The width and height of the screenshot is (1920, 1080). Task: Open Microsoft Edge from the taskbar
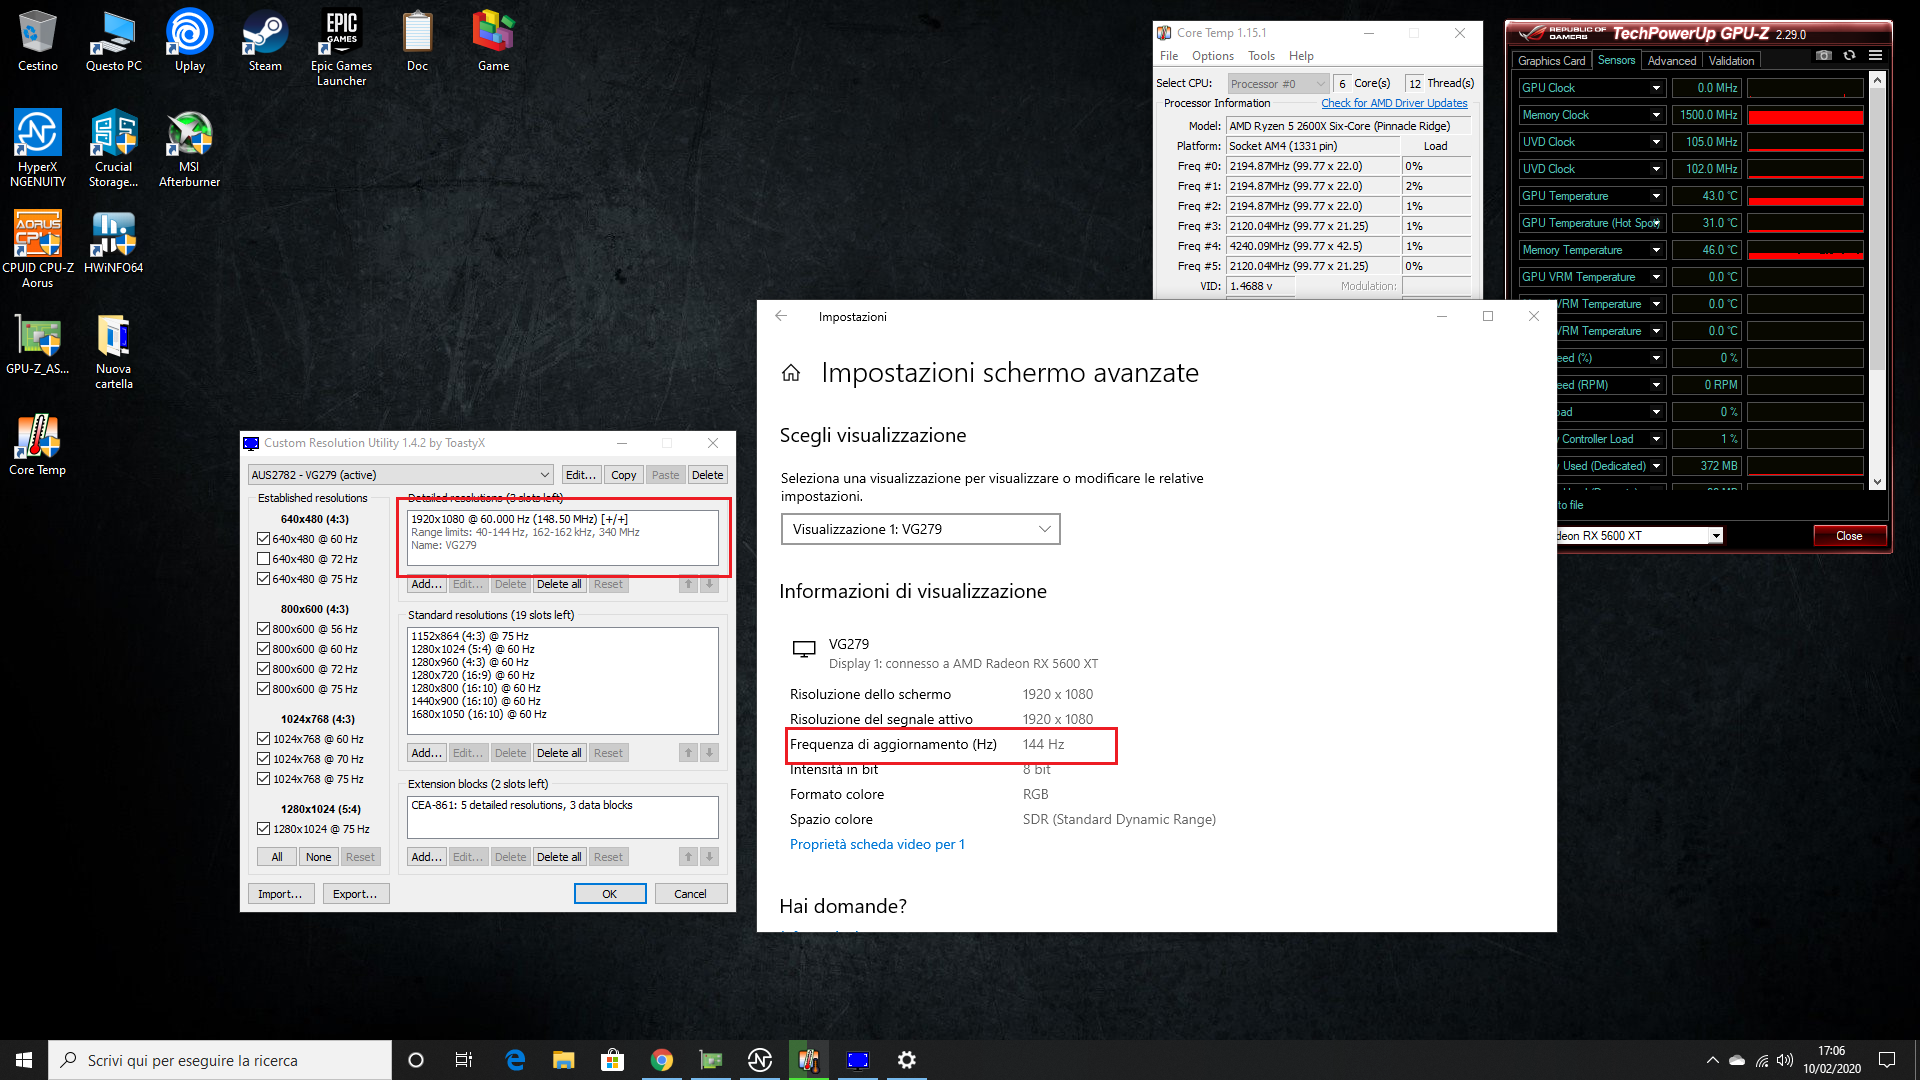(x=515, y=1060)
